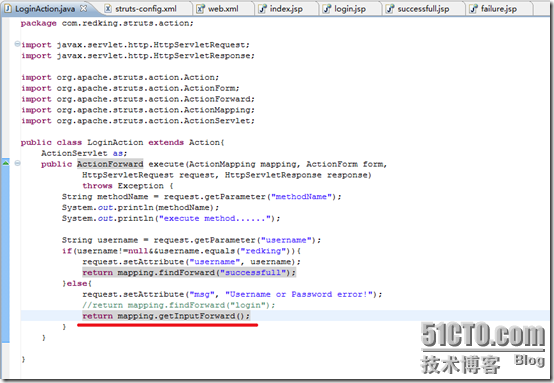Switch to the login.jsp tab
Viewport: 554px width, 383px height.
(350, 8)
